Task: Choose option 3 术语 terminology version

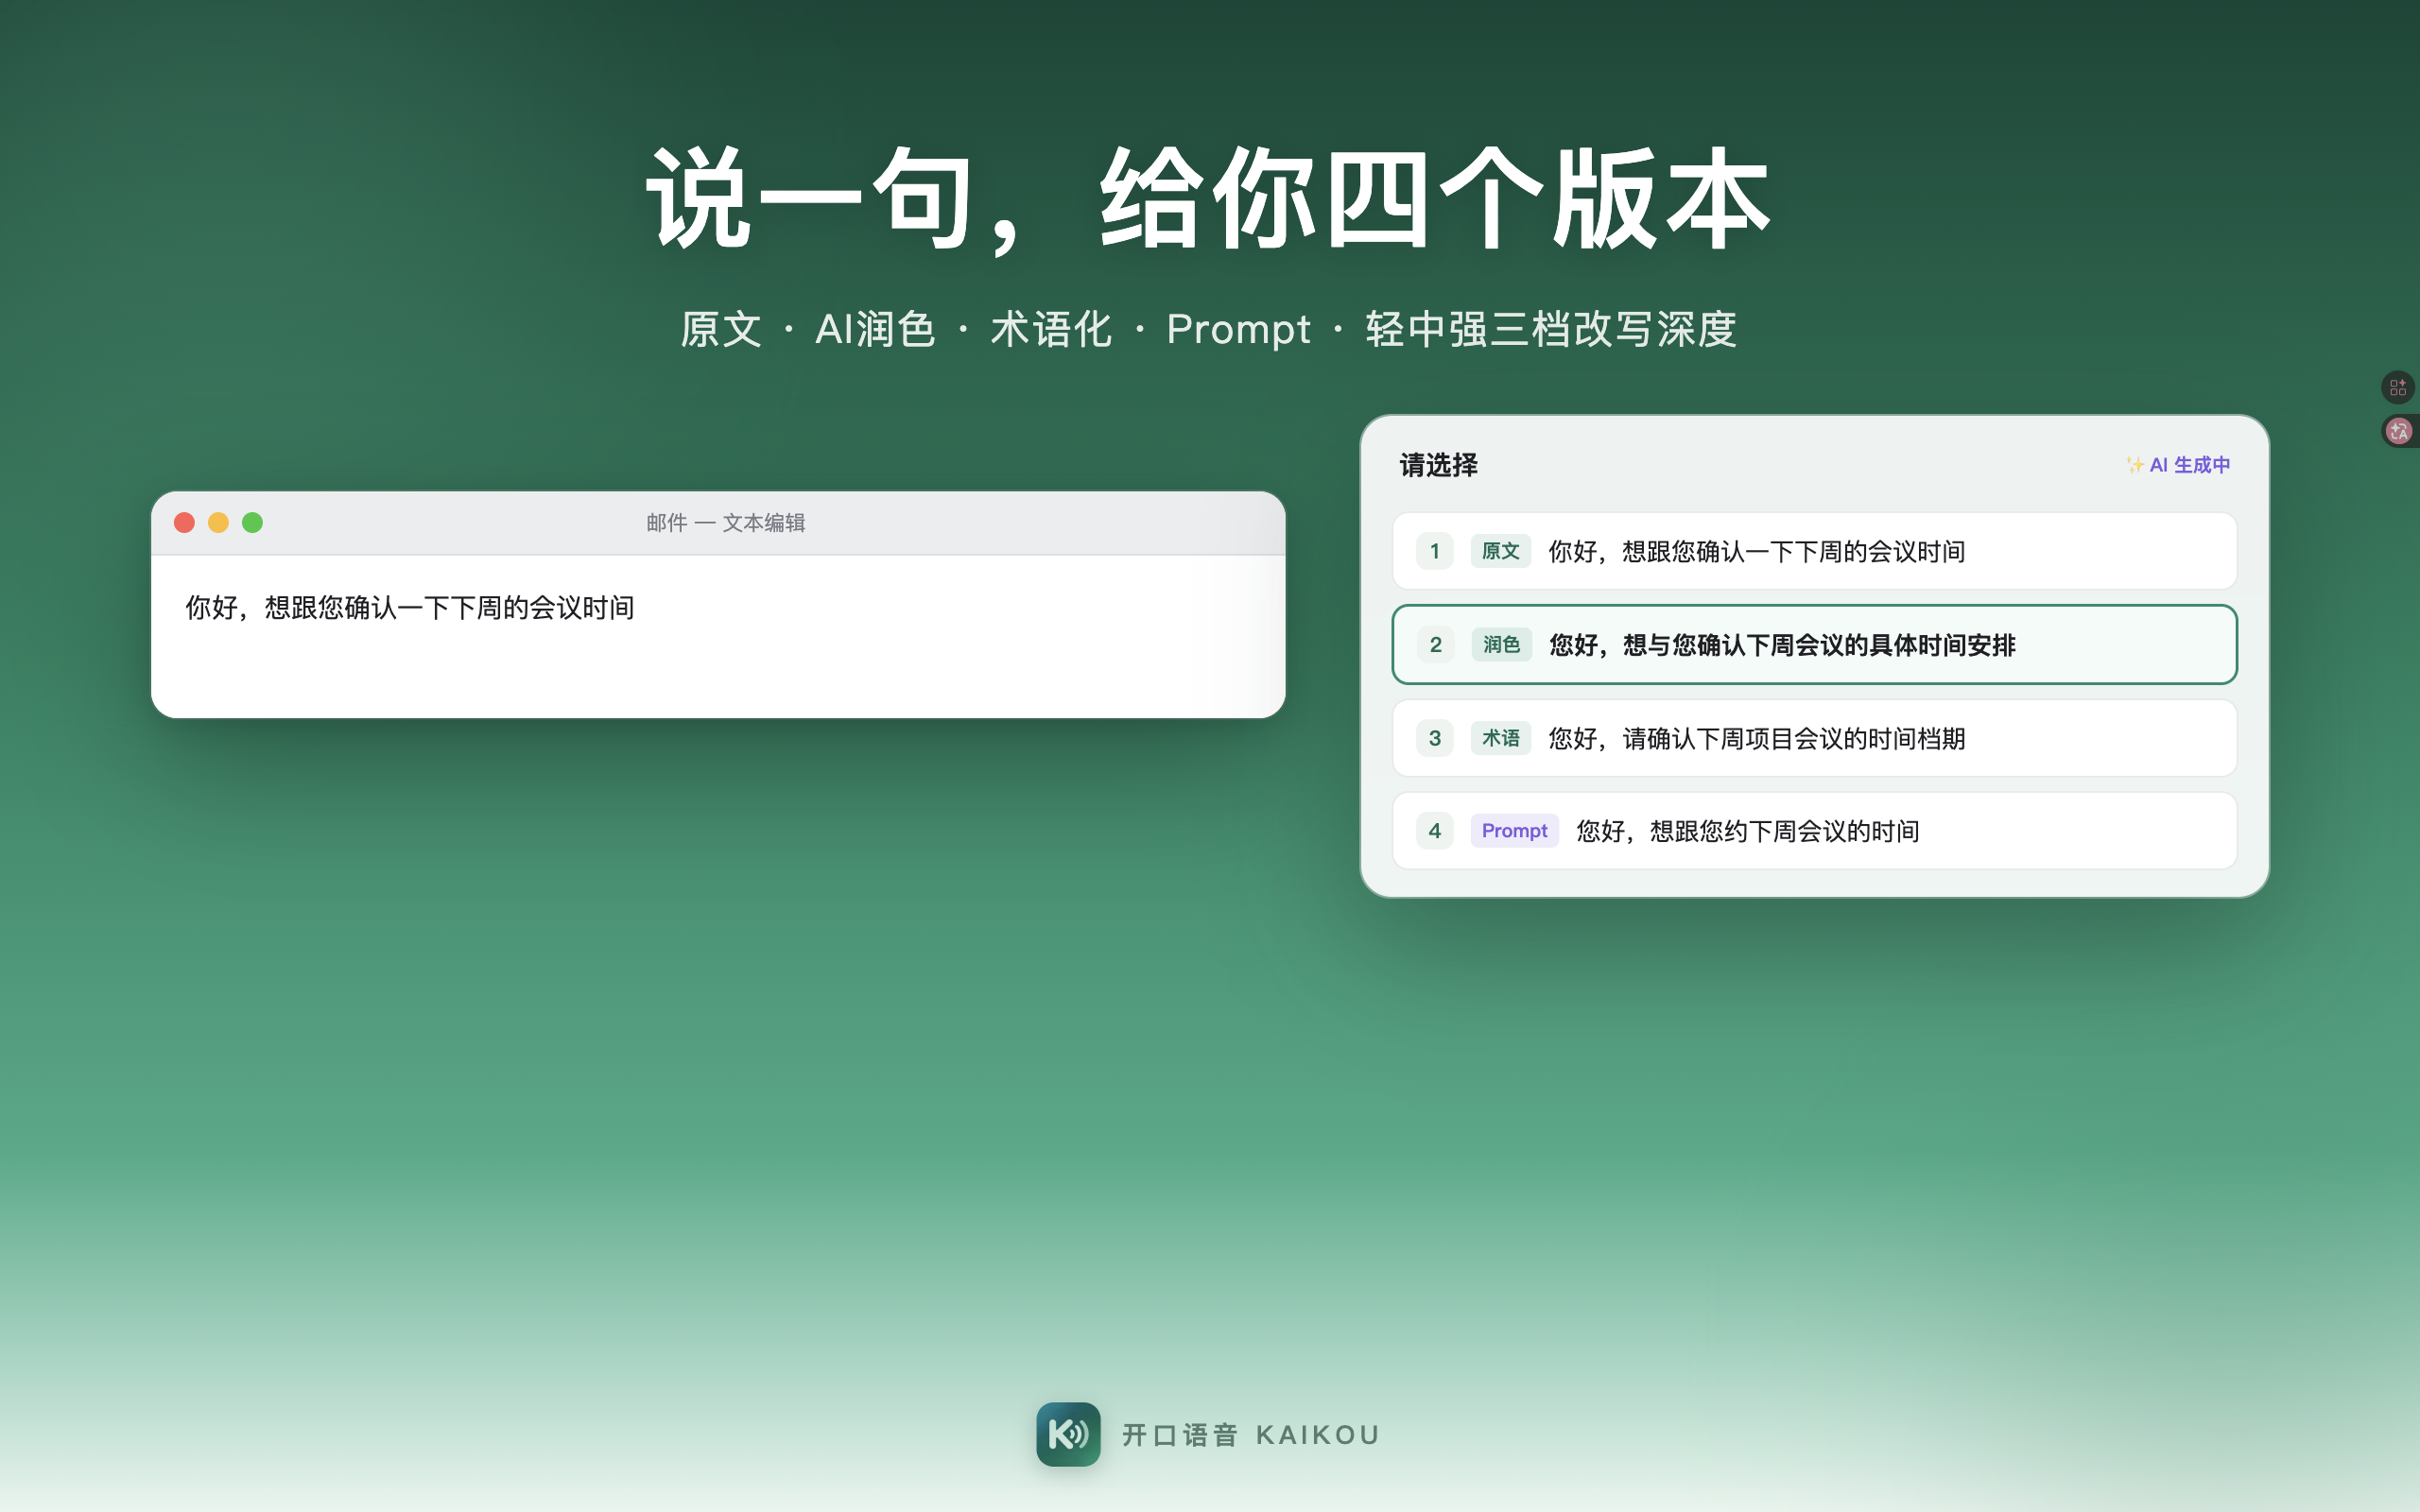Action: pos(1814,738)
